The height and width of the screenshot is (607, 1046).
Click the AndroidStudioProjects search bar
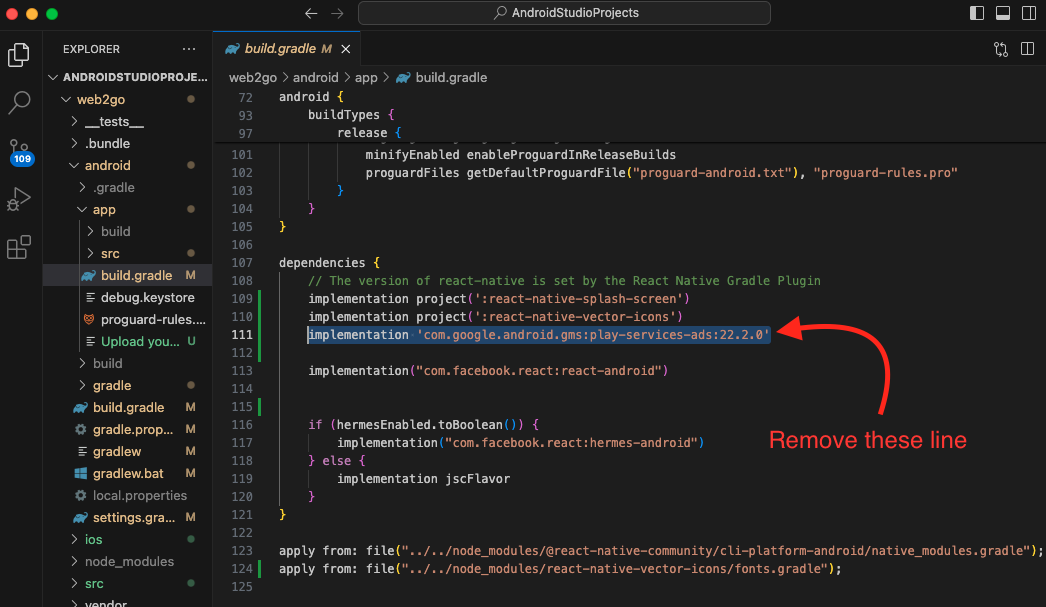565,13
